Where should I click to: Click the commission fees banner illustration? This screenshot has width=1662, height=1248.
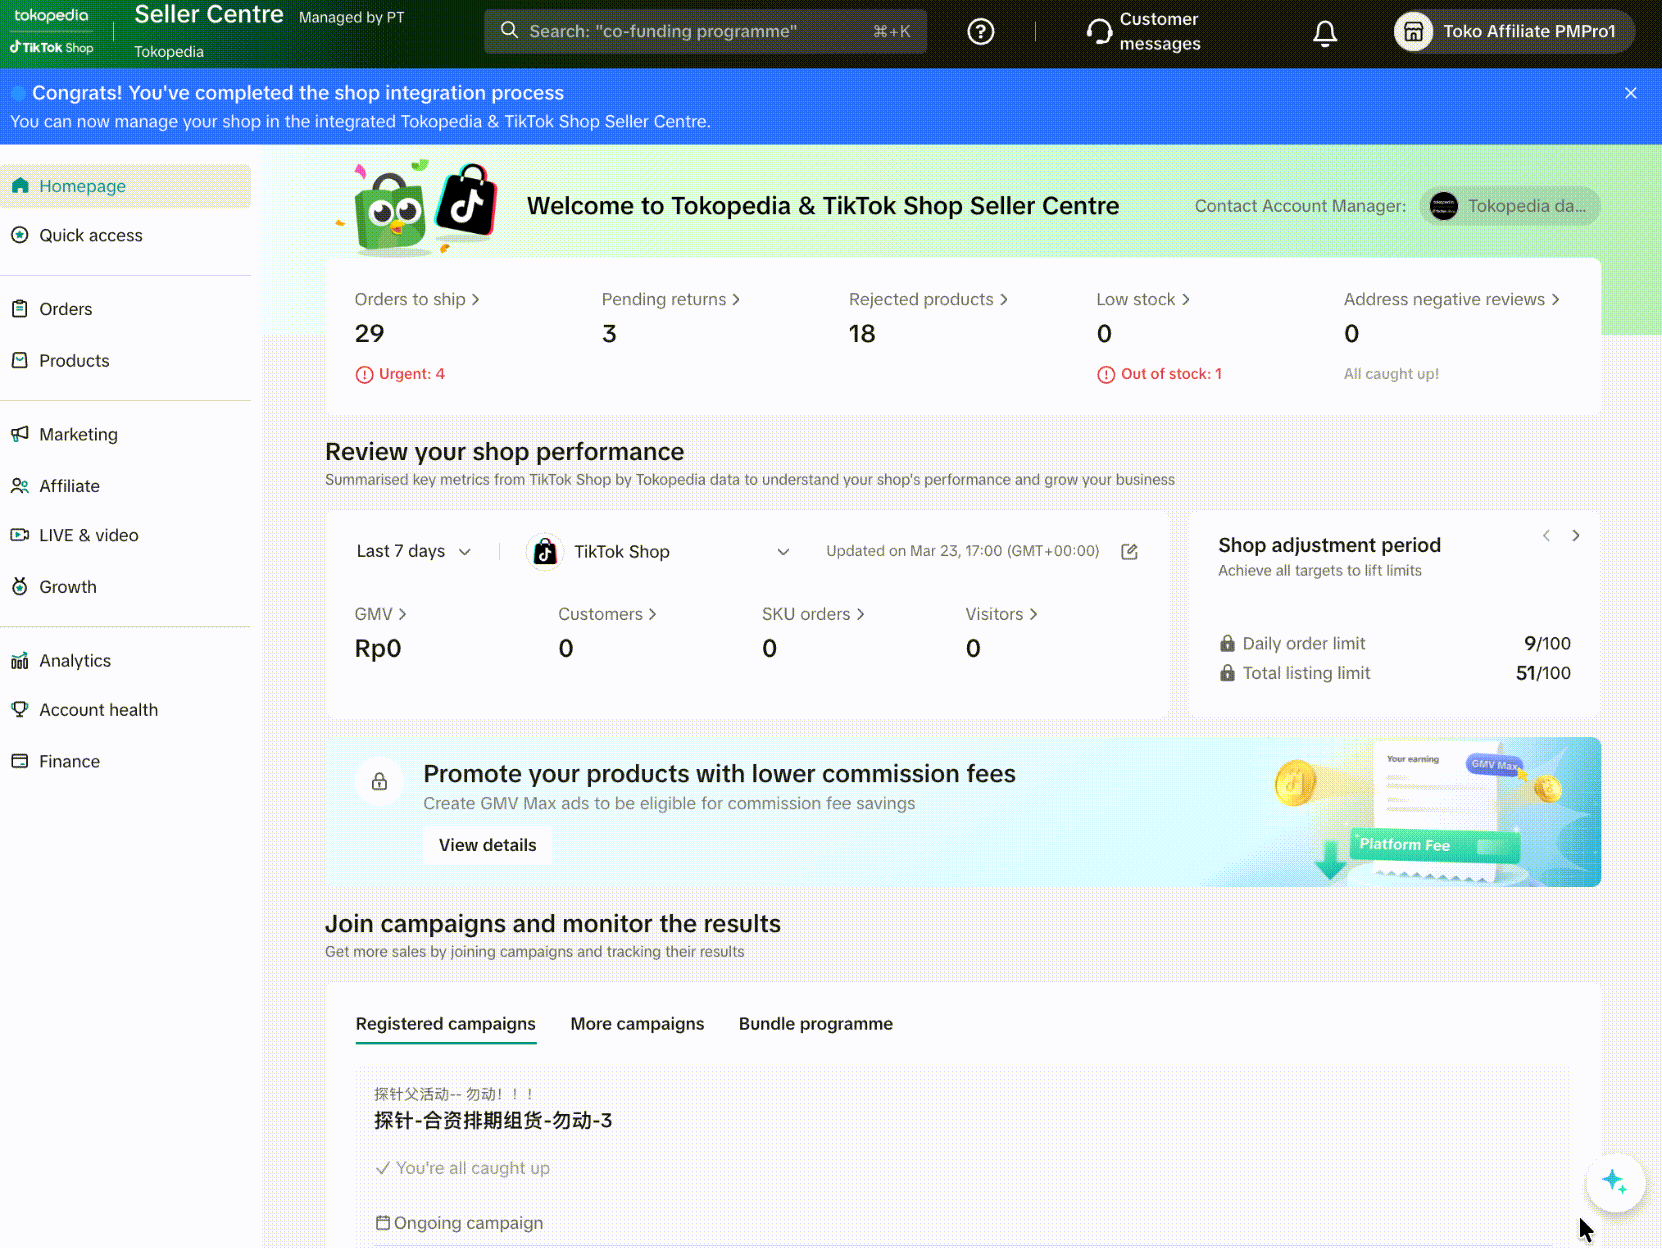tap(1434, 812)
